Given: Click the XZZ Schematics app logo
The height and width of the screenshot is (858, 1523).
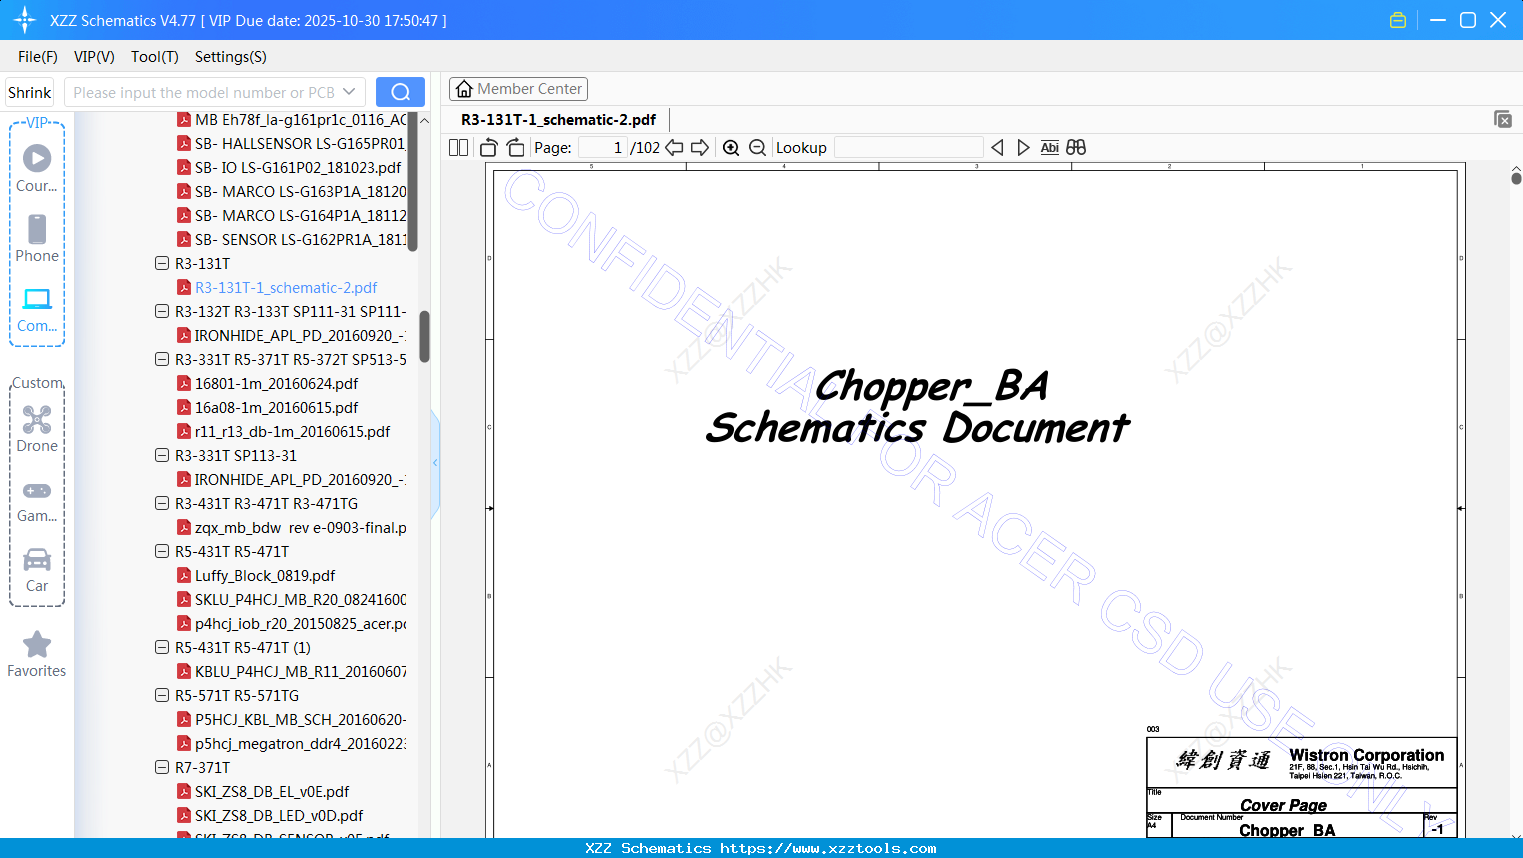Looking at the screenshot, I should 25,20.
